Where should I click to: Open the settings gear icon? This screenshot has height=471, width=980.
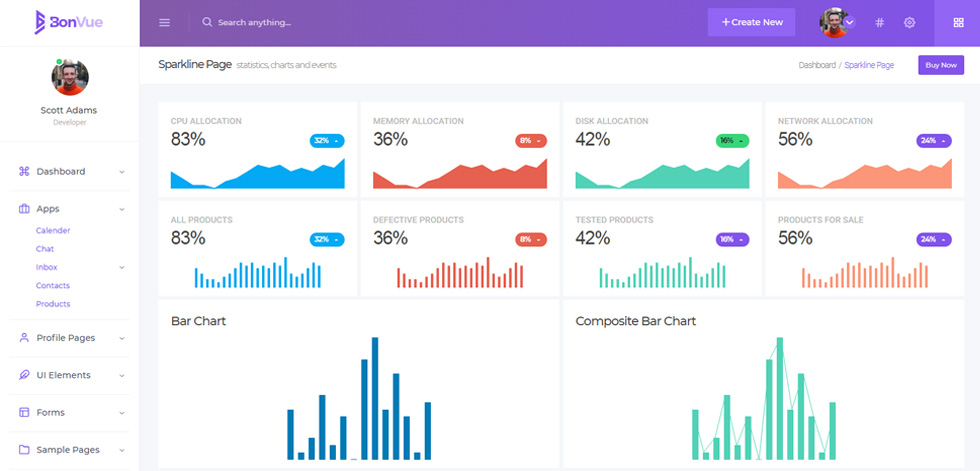point(909,22)
